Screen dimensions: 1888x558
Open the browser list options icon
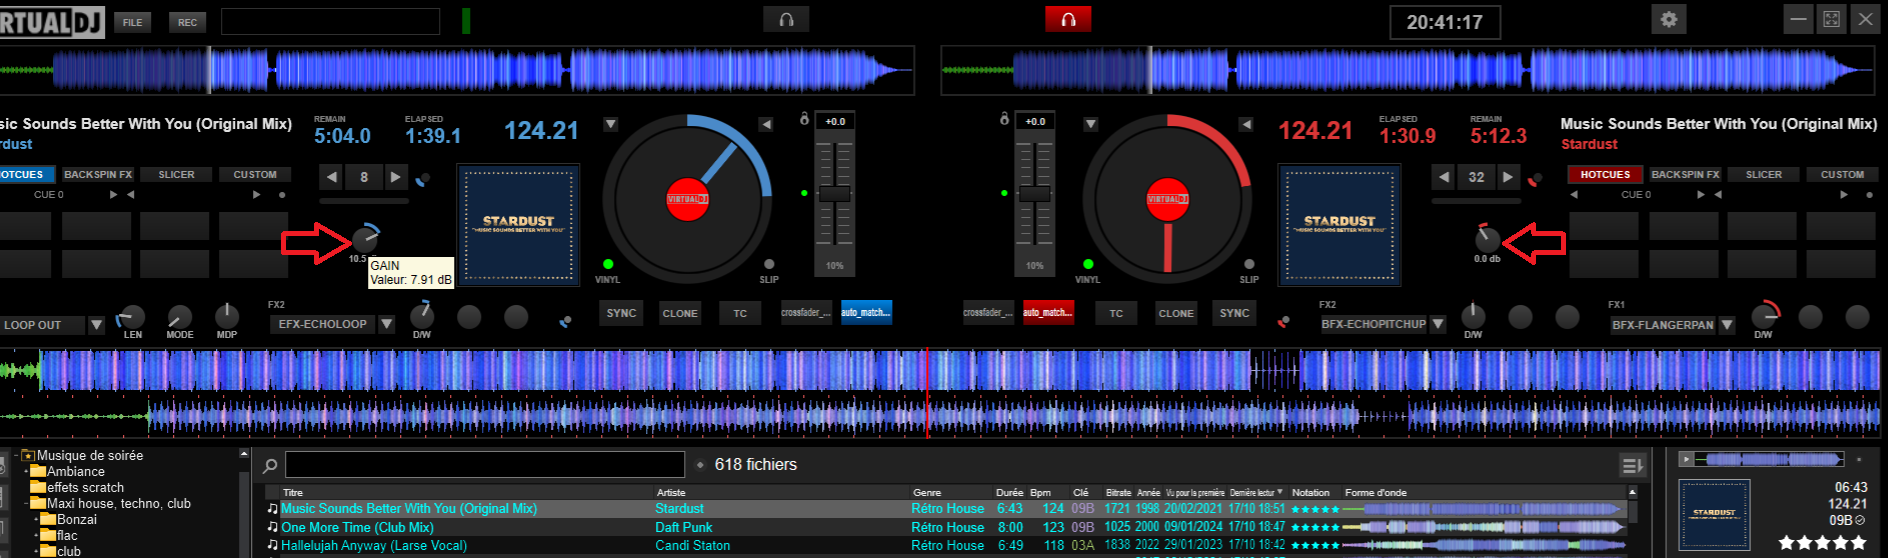pos(1632,465)
